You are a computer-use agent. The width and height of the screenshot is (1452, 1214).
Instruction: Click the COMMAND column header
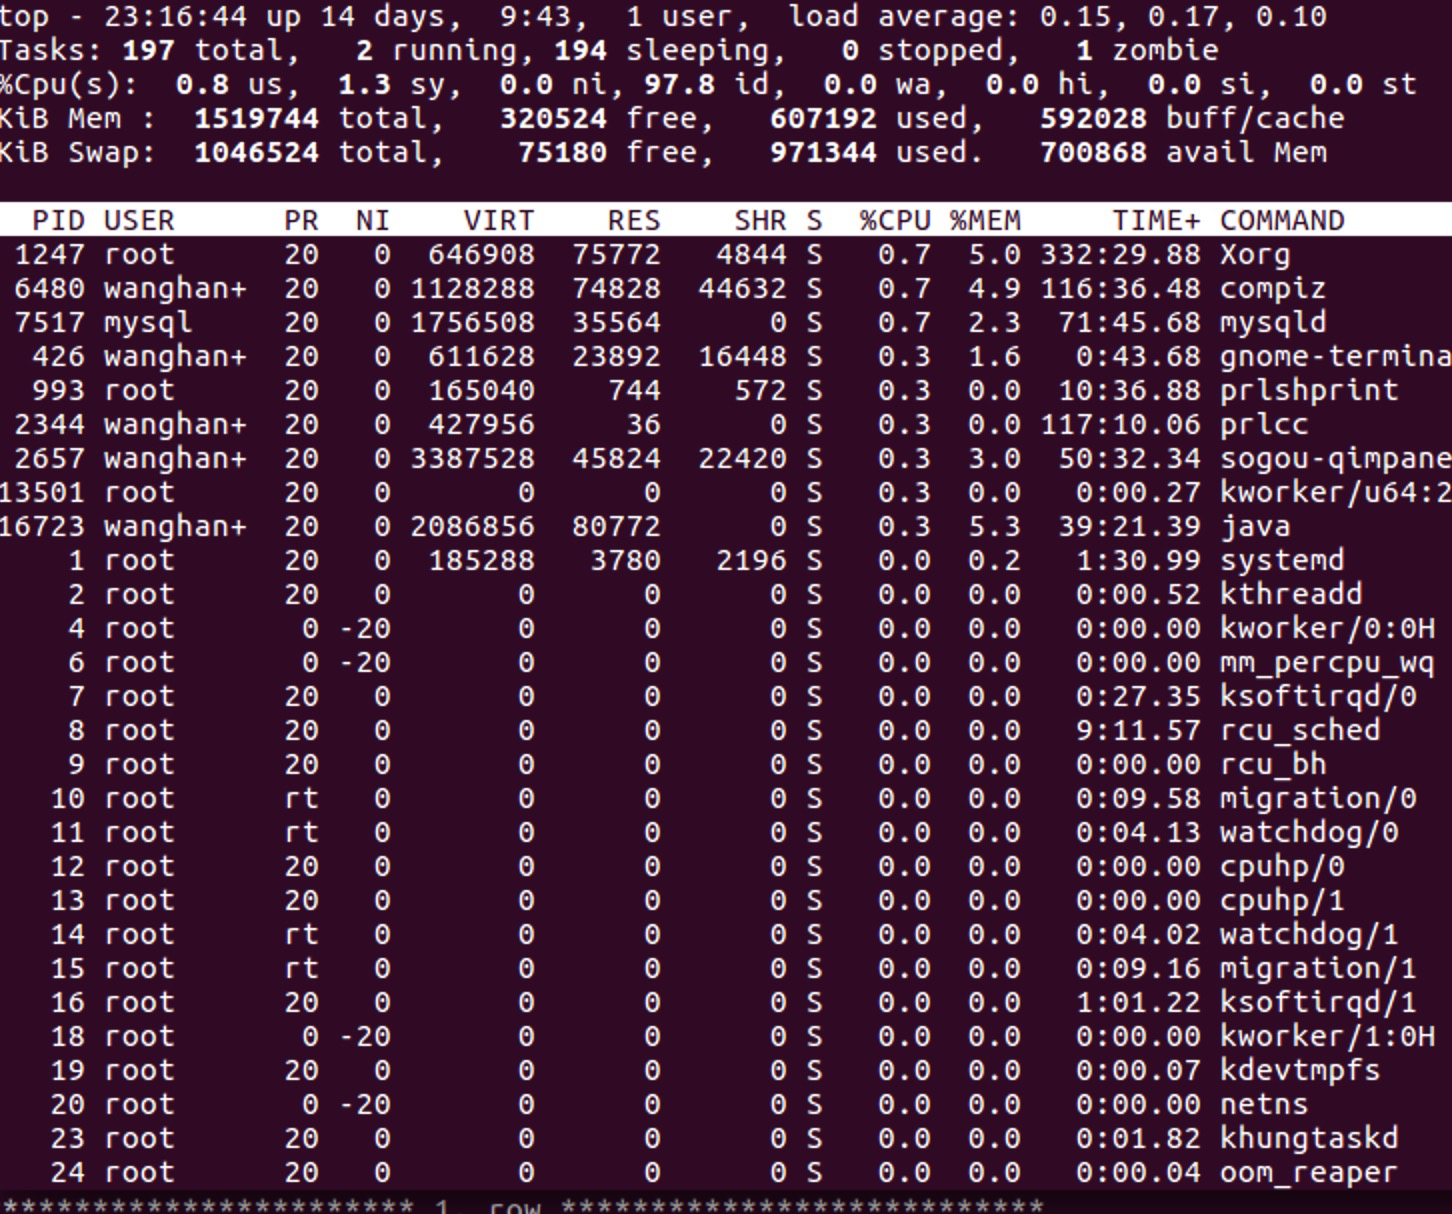1282,220
